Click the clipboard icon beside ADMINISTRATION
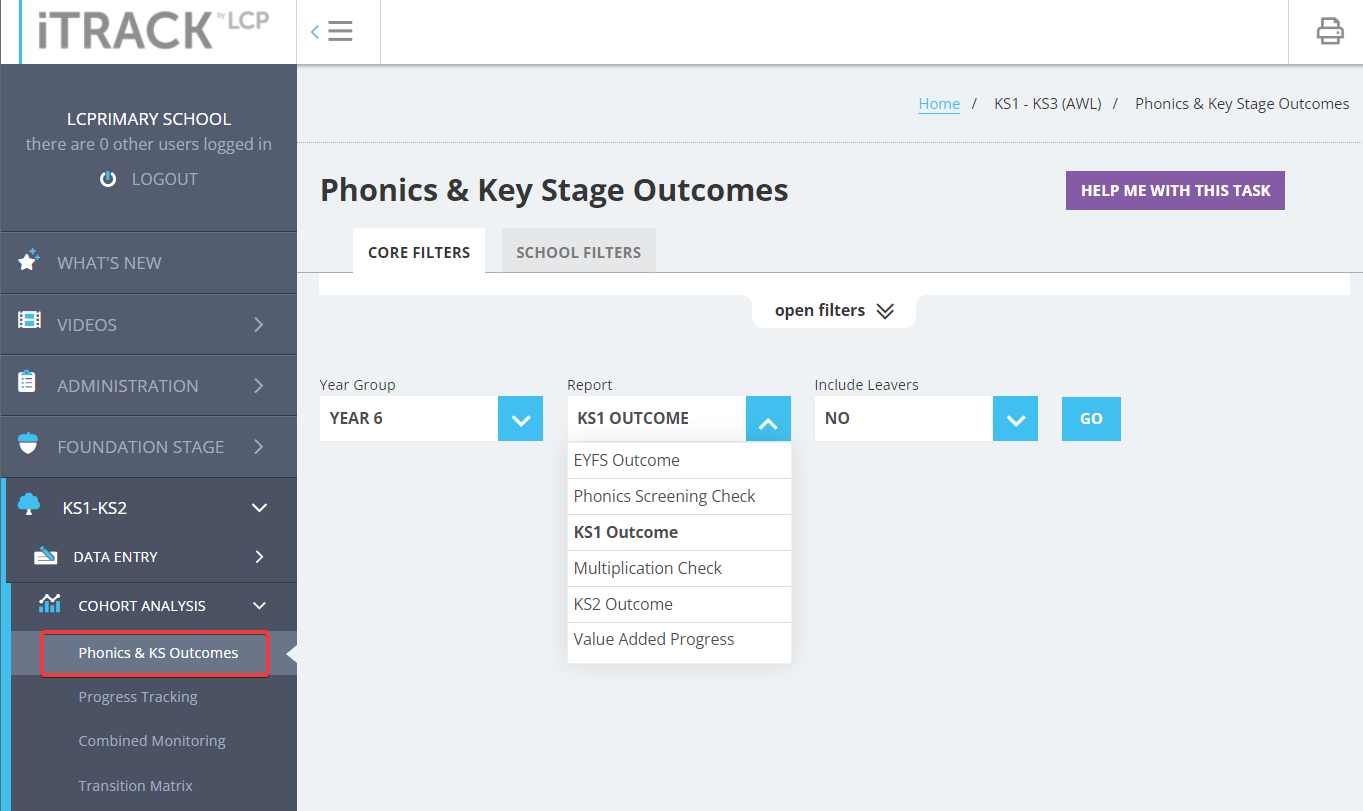The height and width of the screenshot is (811, 1363). [29, 385]
